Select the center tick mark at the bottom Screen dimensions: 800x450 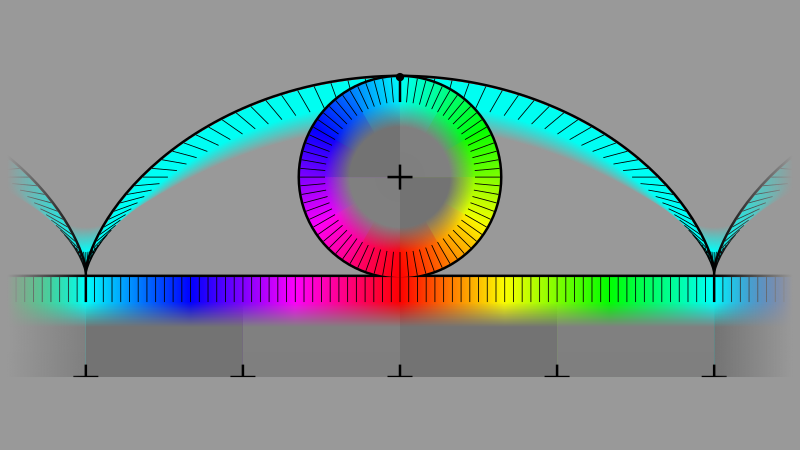400,372
